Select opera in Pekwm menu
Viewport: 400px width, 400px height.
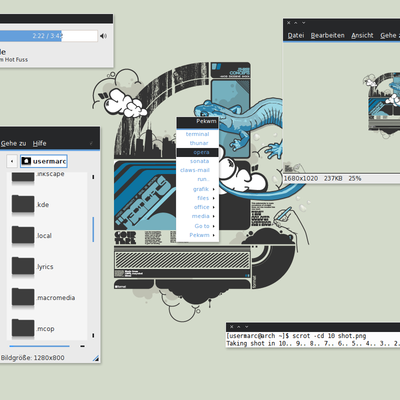(197, 152)
